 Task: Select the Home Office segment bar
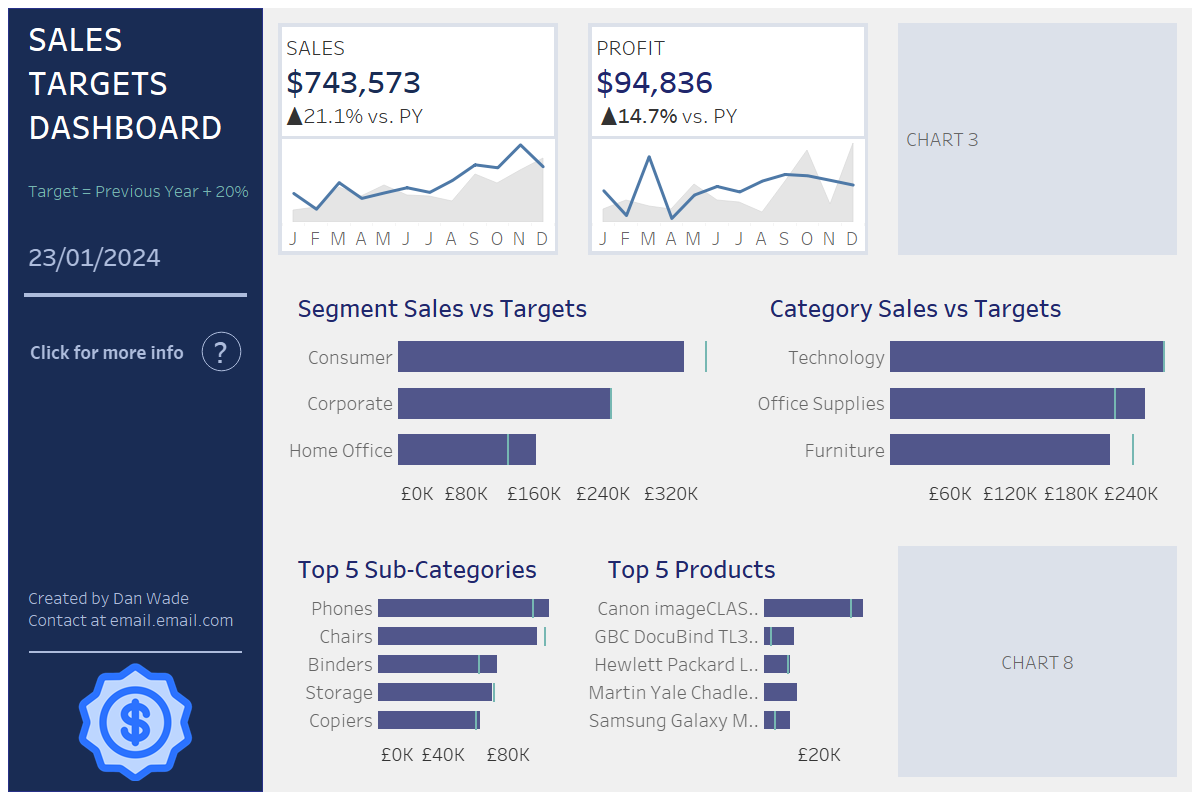466,450
